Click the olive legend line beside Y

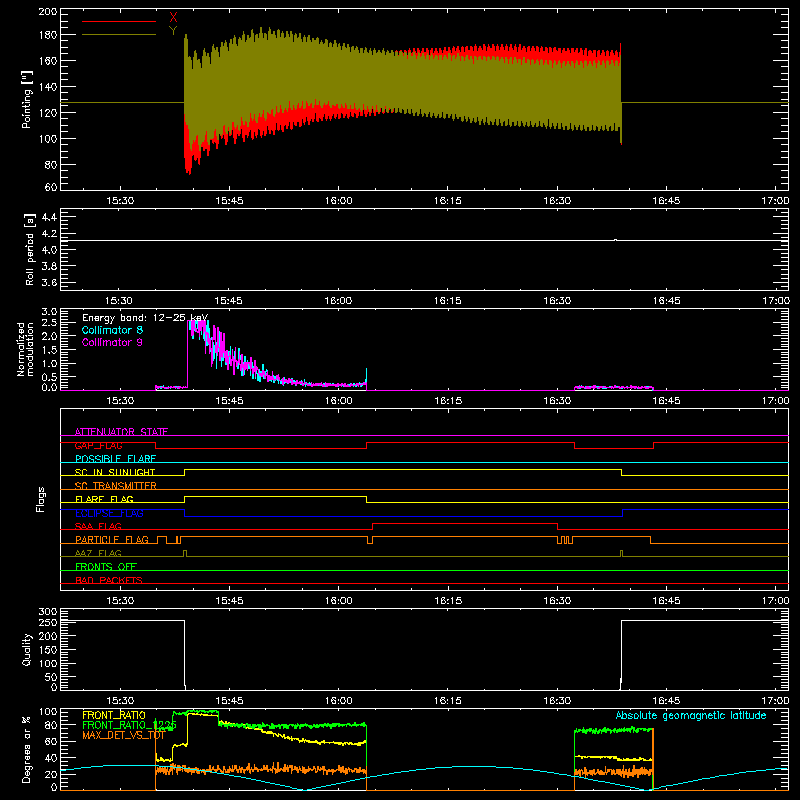[x=119, y=34]
